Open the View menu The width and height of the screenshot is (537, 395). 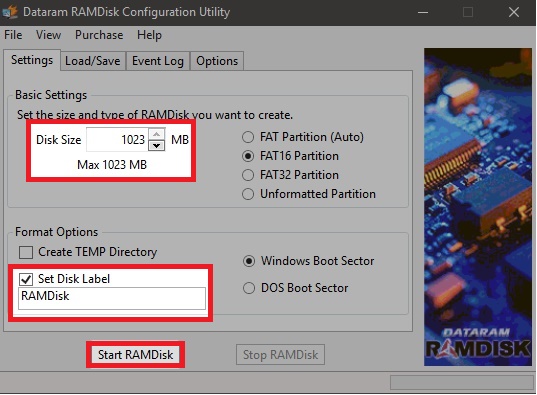tap(48, 35)
